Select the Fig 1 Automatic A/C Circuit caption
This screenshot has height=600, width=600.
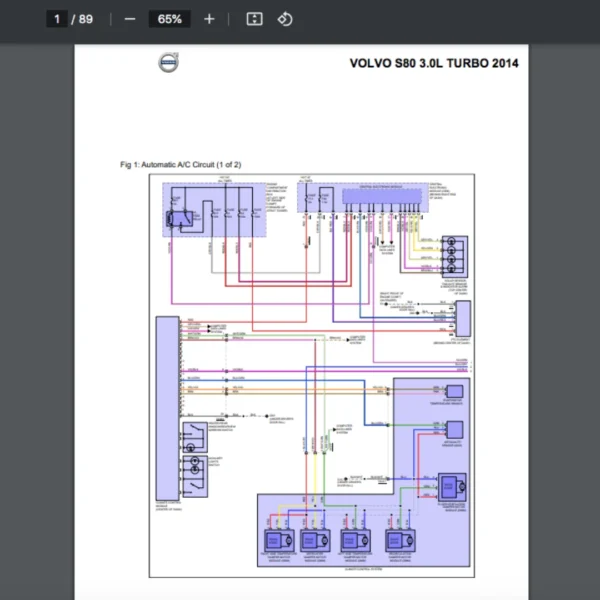(x=179, y=164)
